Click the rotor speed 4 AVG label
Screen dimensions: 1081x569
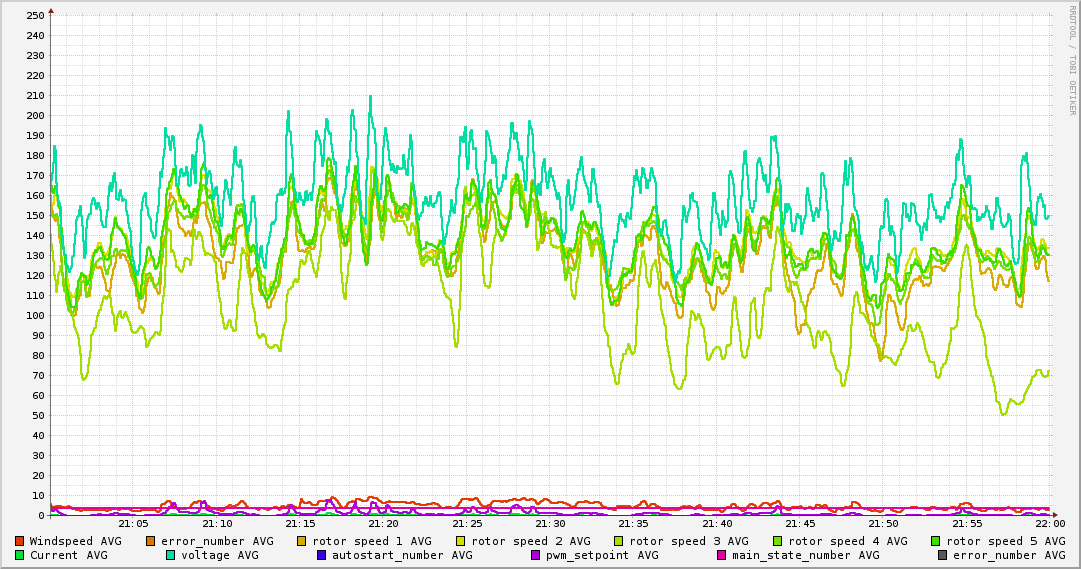click(x=847, y=541)
